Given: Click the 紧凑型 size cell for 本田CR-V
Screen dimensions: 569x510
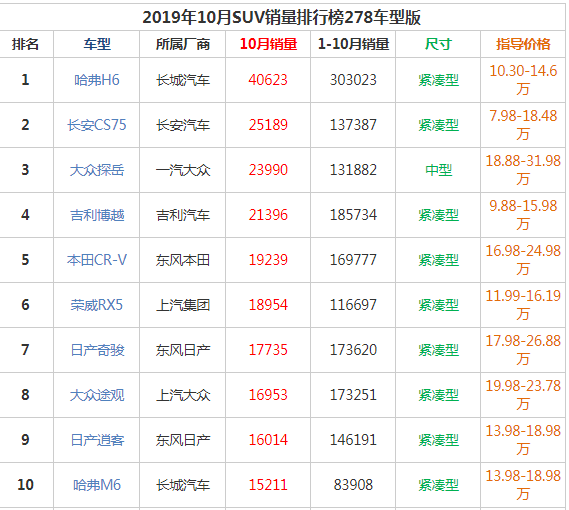Looking at the screenshot, I should (x=438, y=260).
